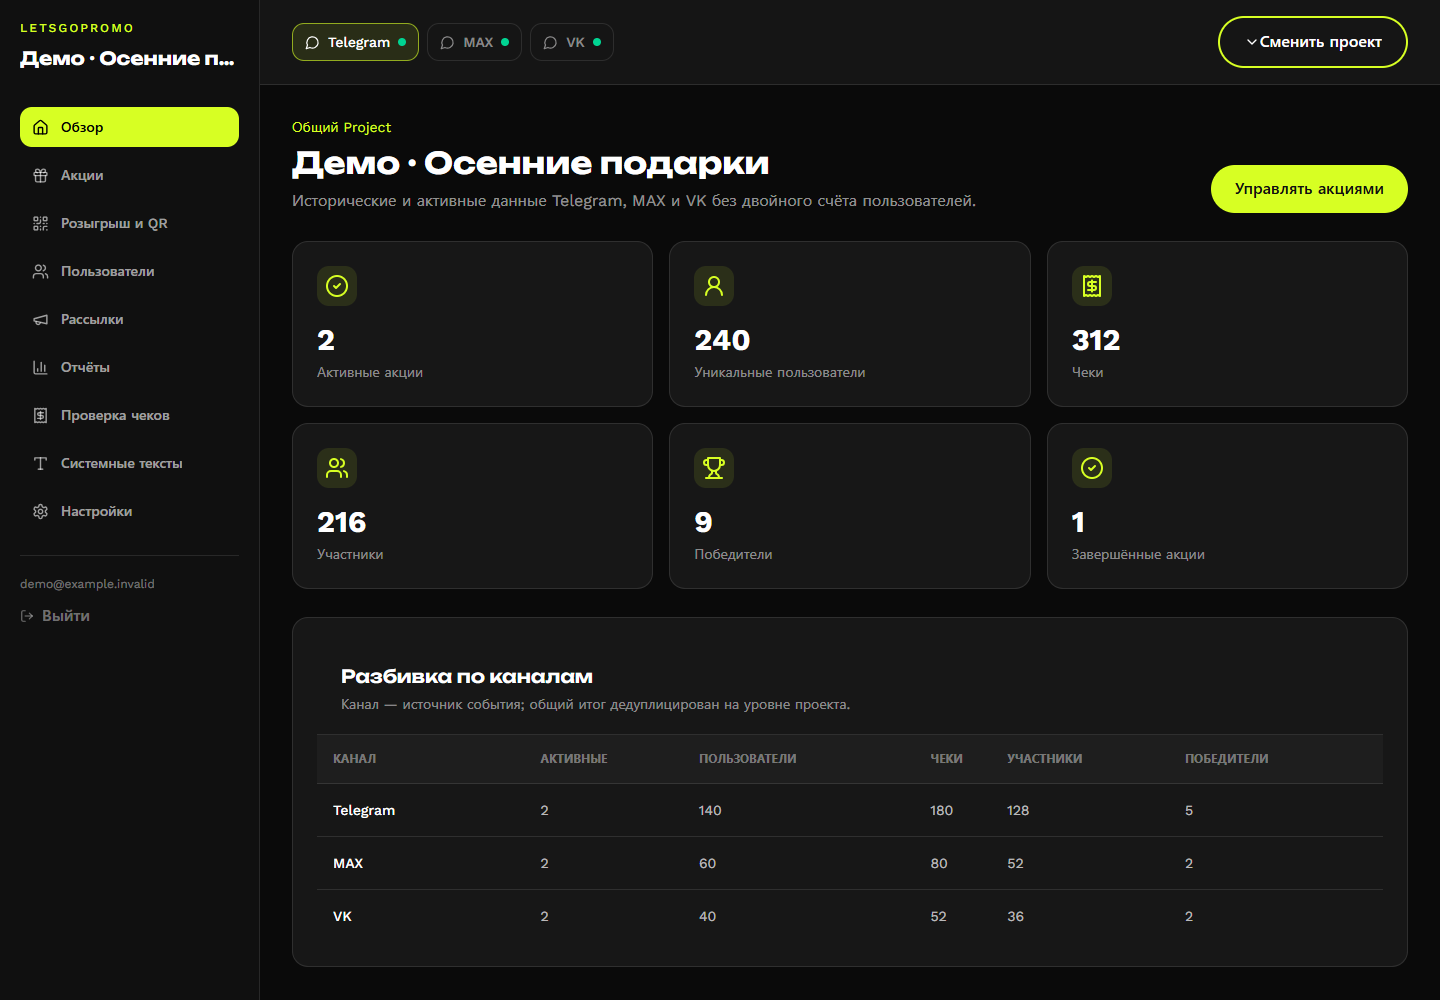Click the 1 Завершённые акции card
Image resolution: width=1440 pixels, height=1000 pixels.
point(1227,506)
